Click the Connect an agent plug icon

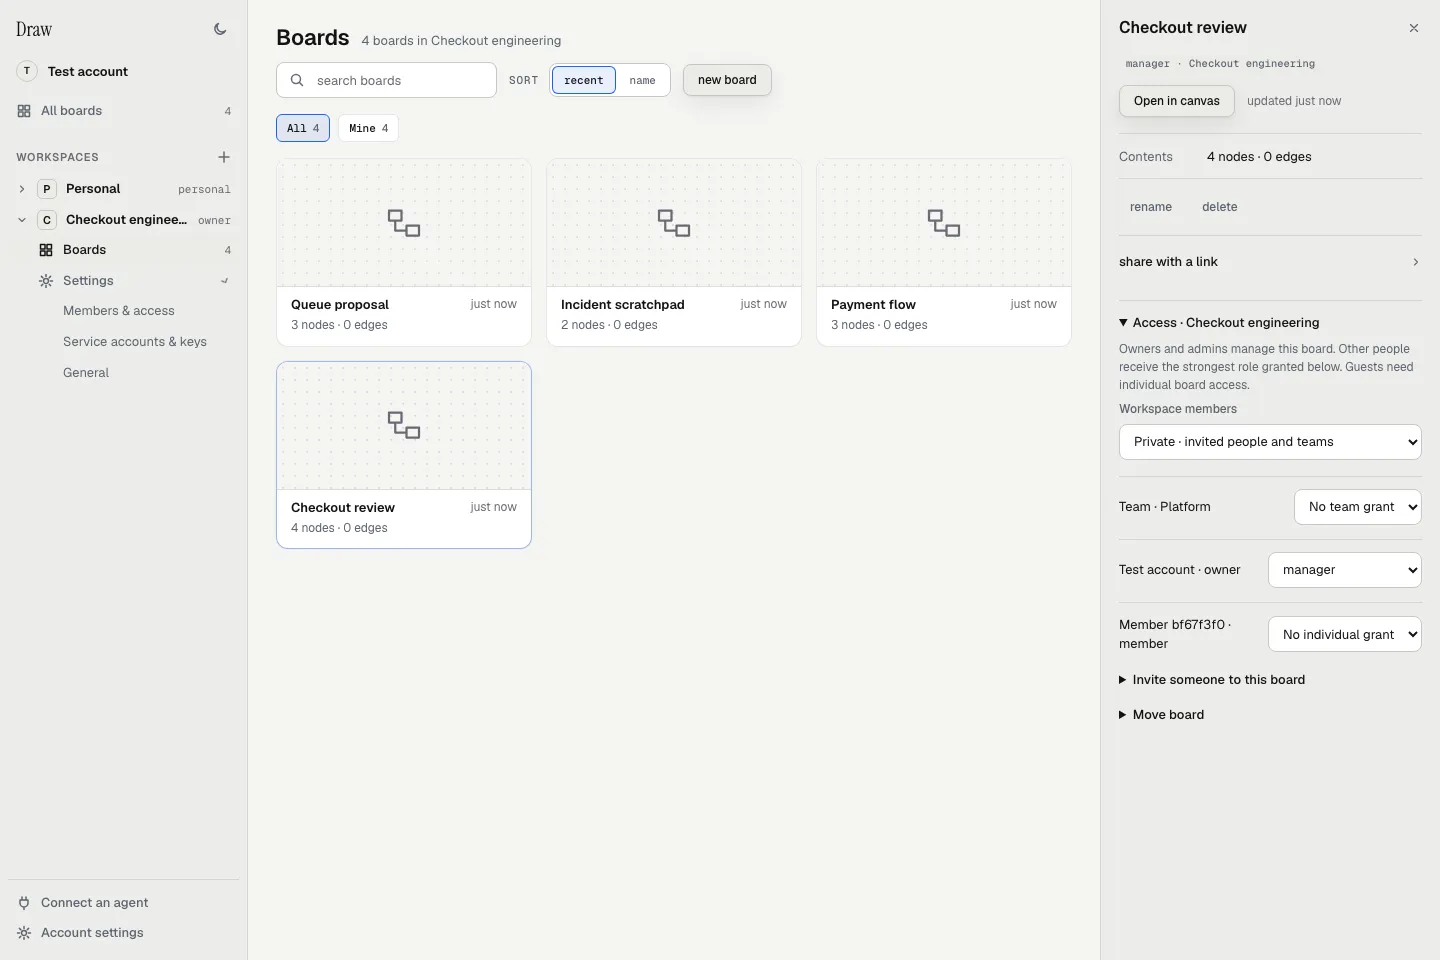click(x=24, y=903)
